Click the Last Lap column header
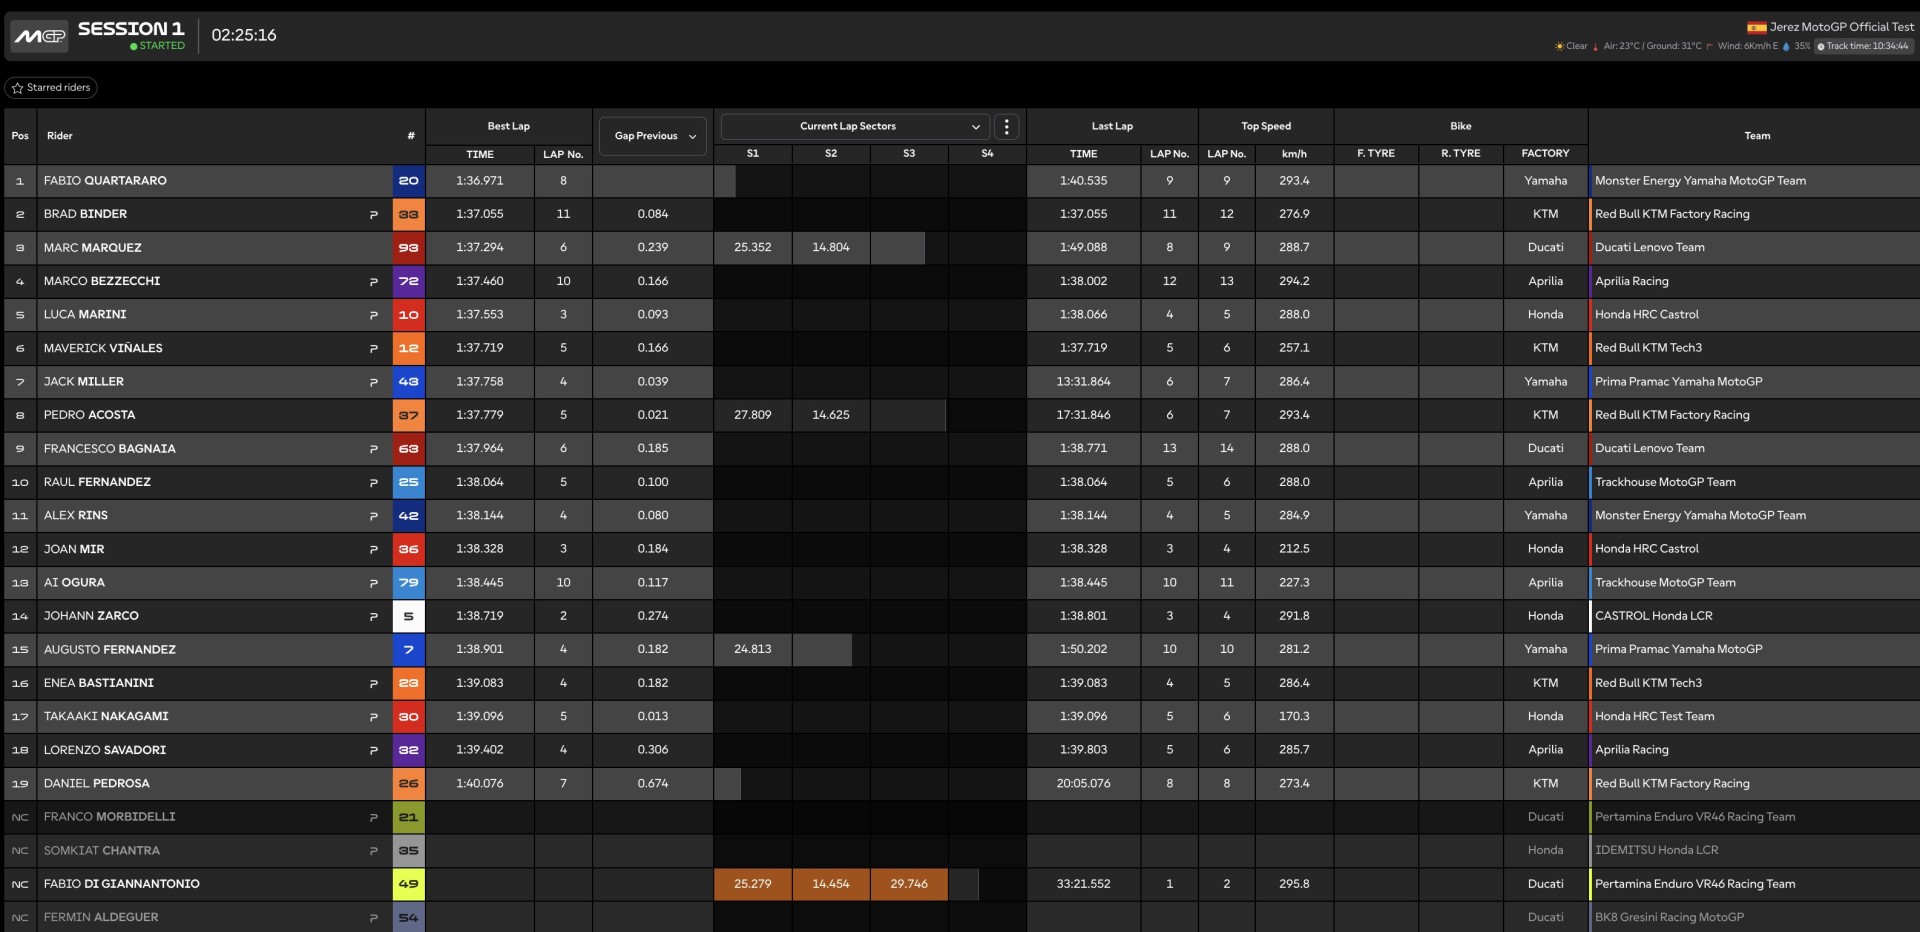Viewport: 1920px width, 932px height. pos(1112,126)
